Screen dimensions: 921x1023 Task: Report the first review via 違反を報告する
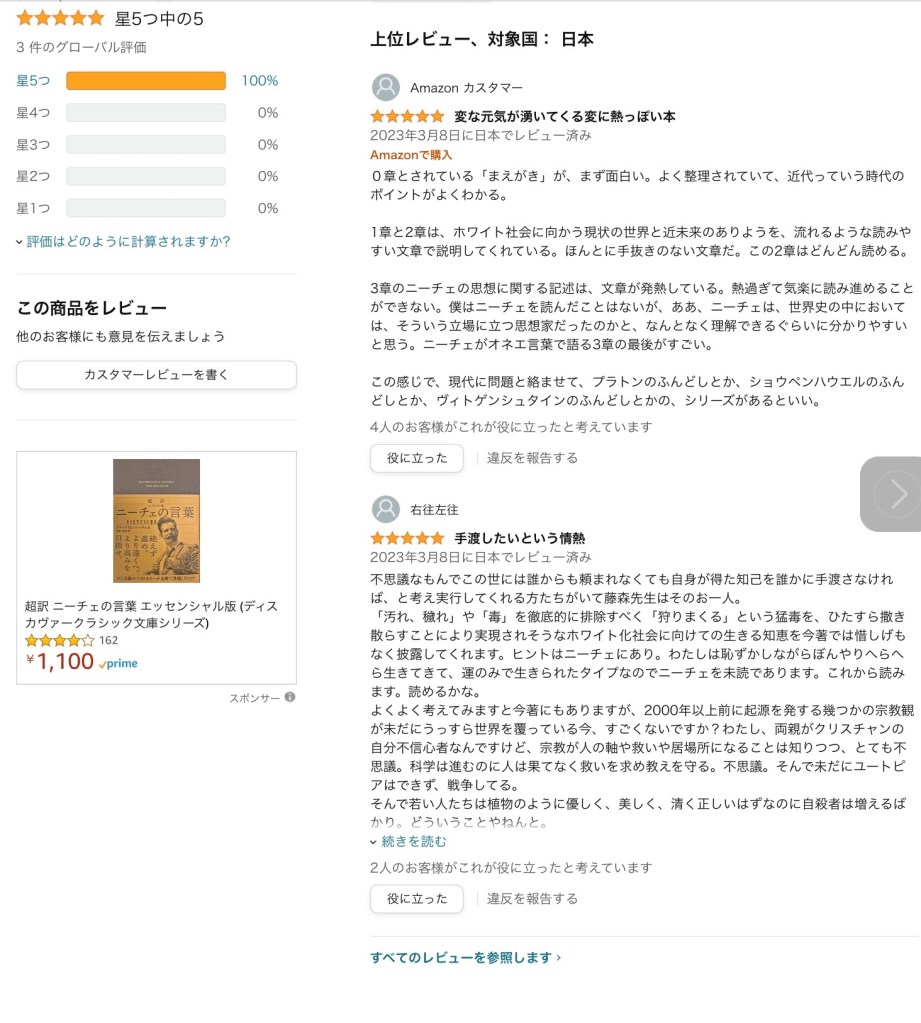[532, 458]
